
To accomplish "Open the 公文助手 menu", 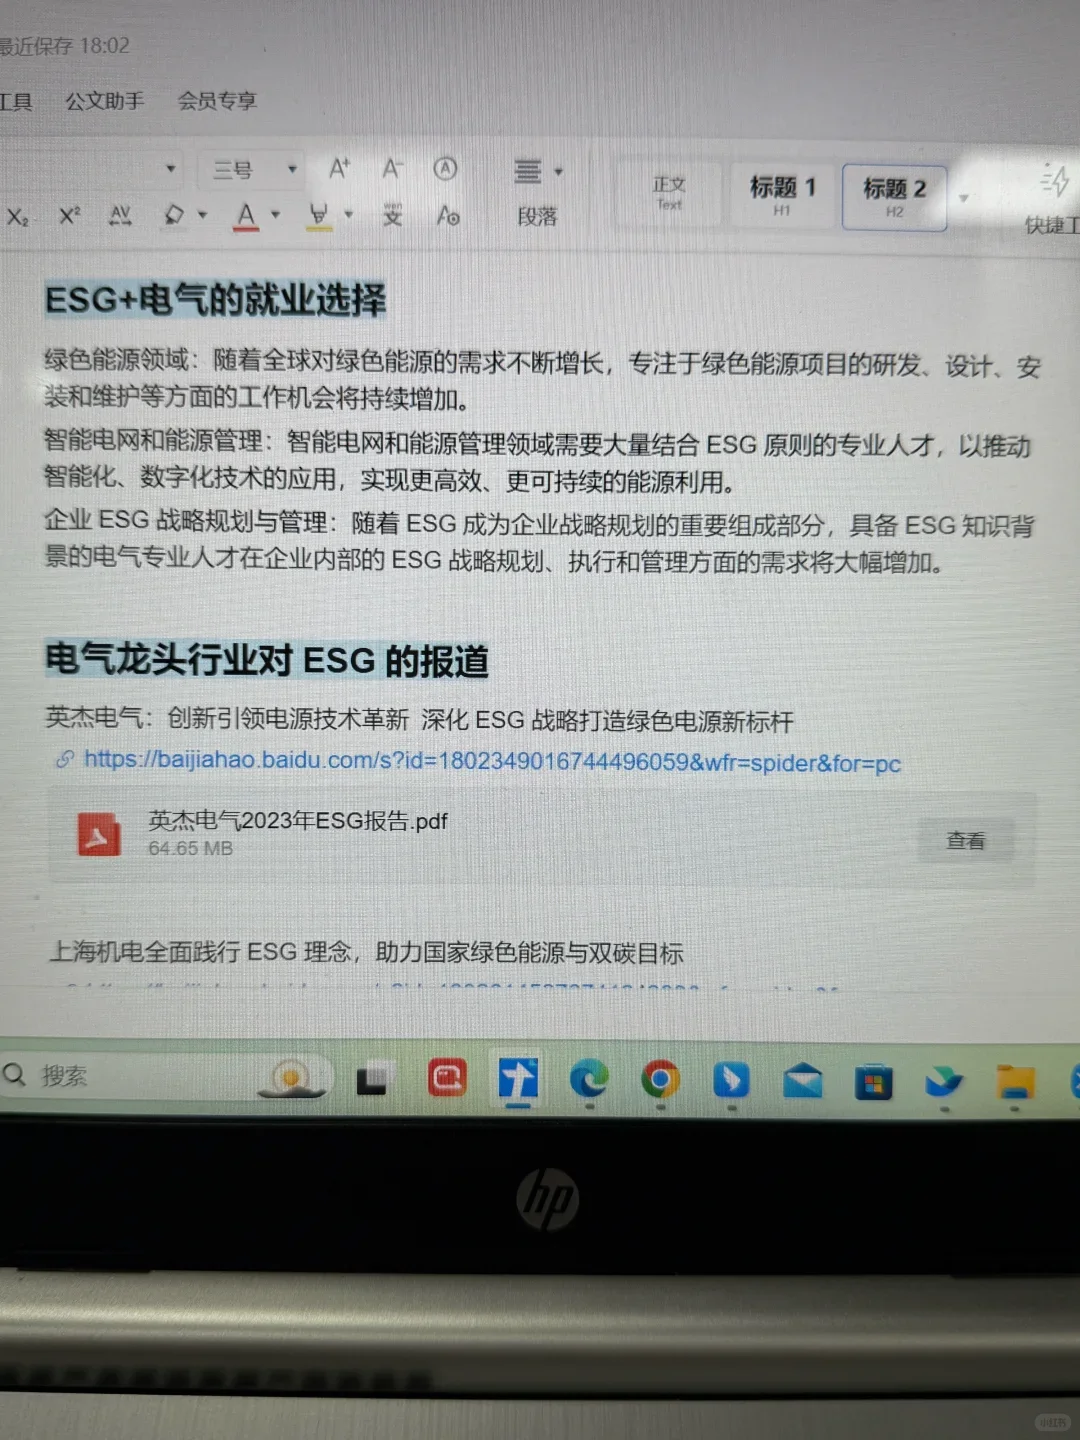I will 105,101.
